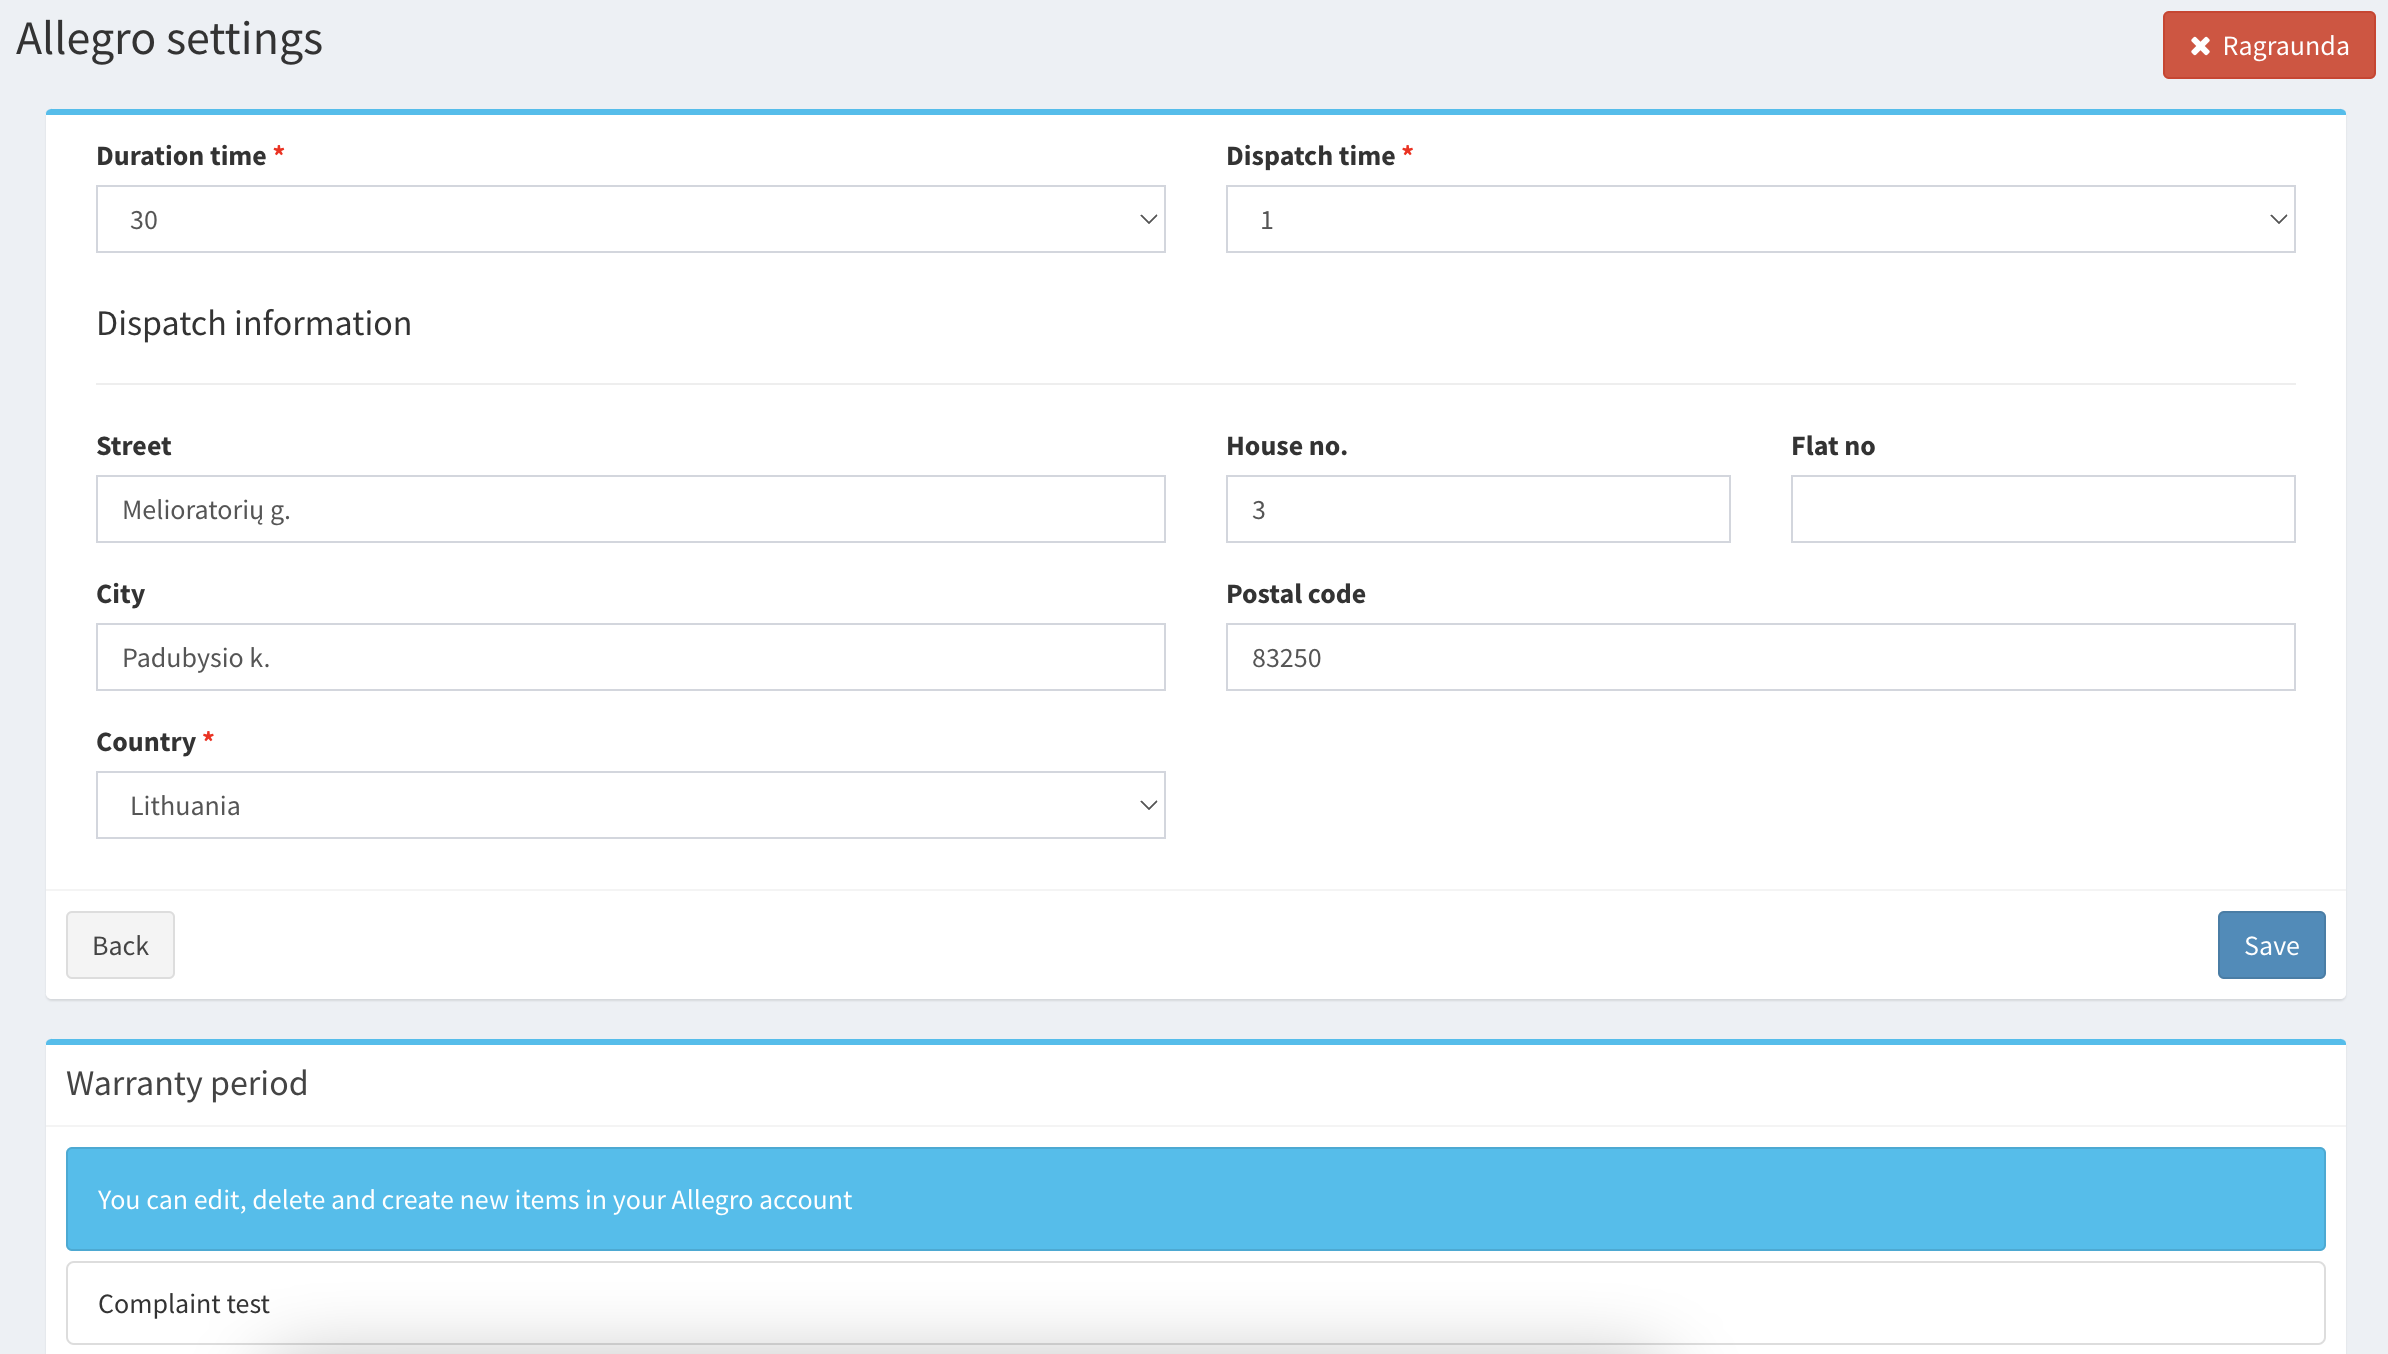This screenshot has width=2388, height=1354.
Task: Click the Dispatch information heading
Action: click(x=254, y=324)
